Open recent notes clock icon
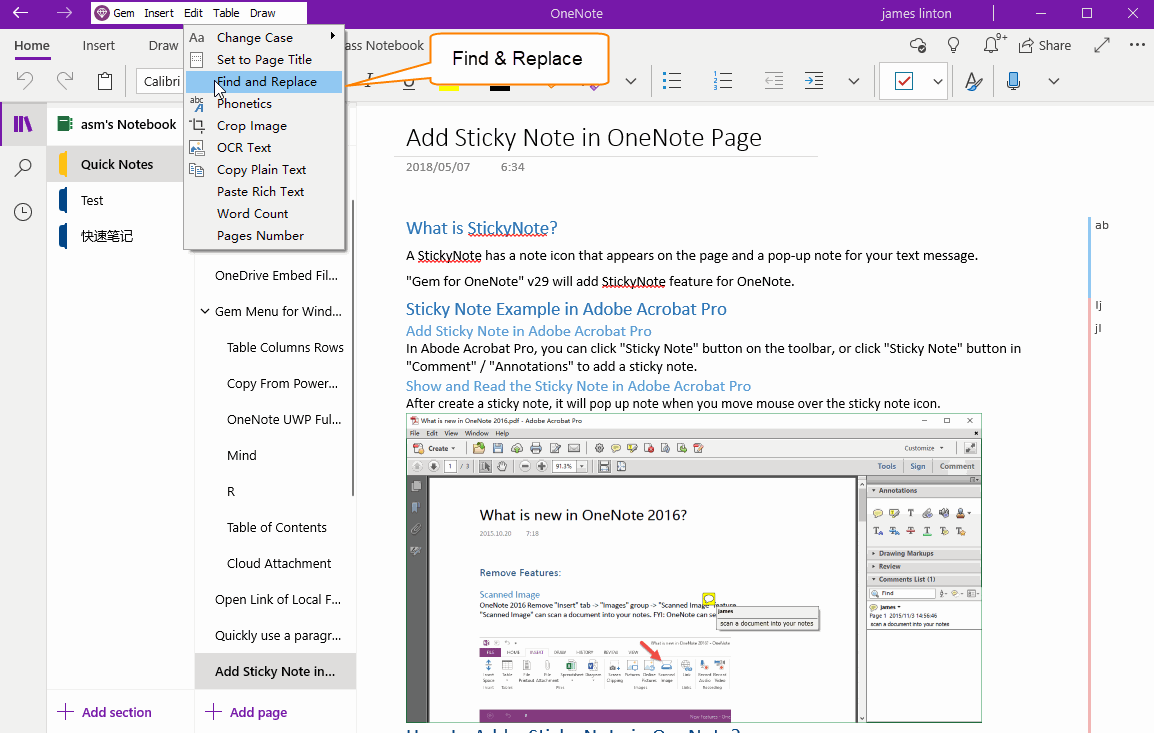This screenshot has height=733, width=1154. click(x=24, y=212)
